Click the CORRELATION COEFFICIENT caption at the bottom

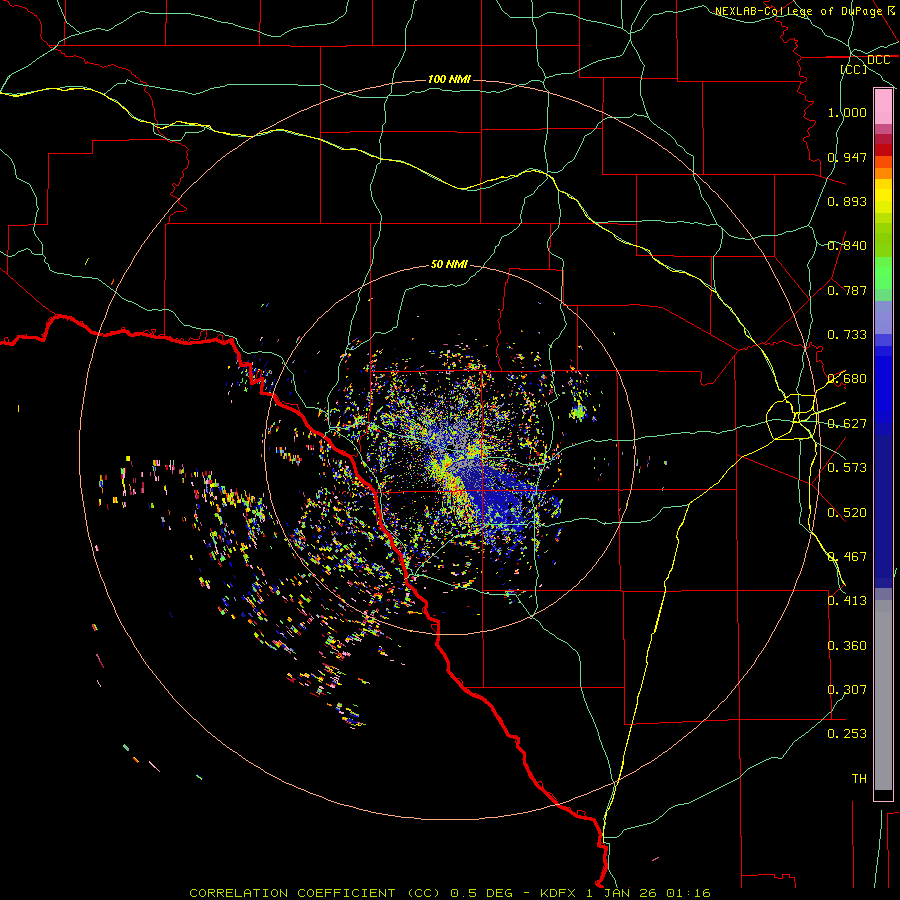click(x=449, y=893)
